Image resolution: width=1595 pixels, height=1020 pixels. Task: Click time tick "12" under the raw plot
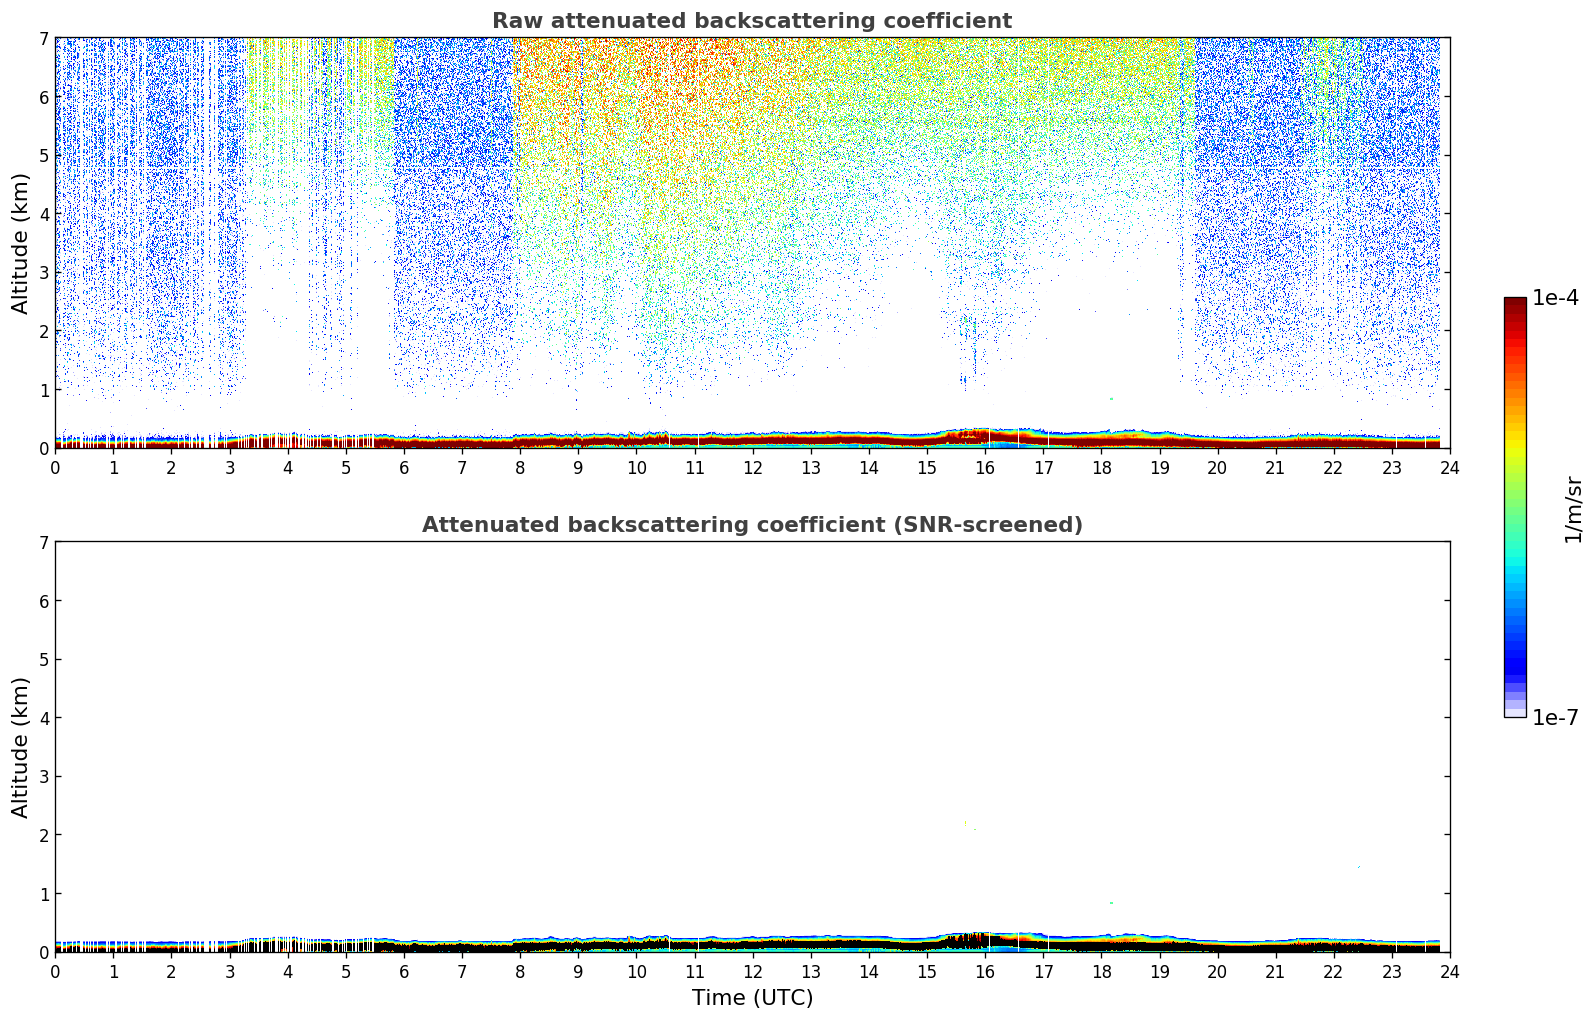(752, 467)
